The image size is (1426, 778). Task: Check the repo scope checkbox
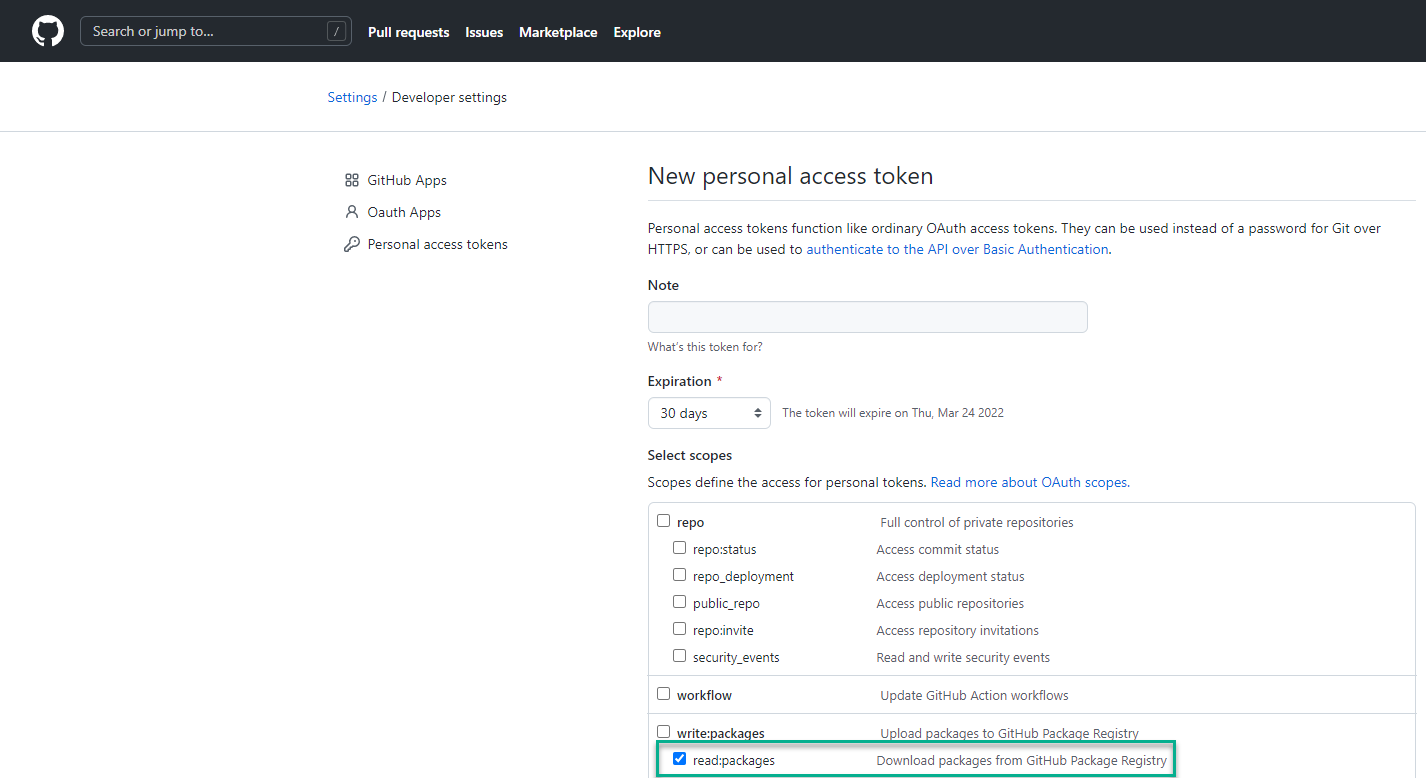click(663, 521)
